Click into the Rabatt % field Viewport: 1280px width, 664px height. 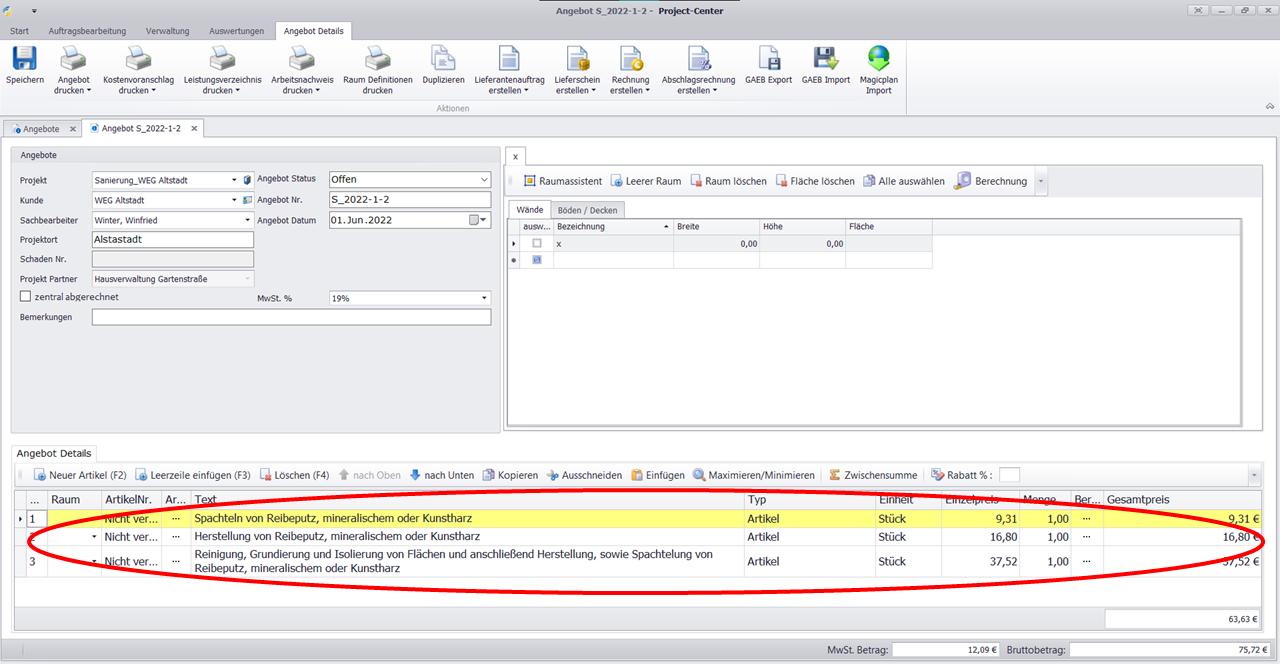click(x=1009, y=475)
